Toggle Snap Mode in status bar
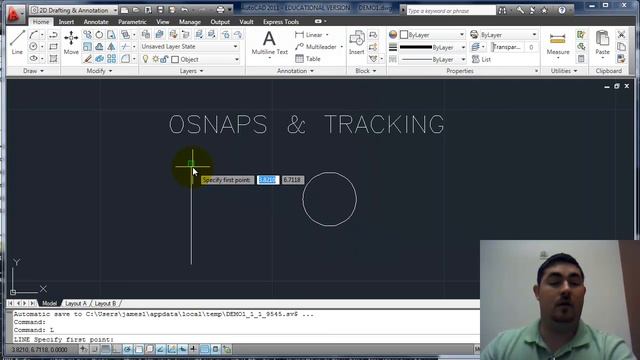640x360 pixels. (95, 349)
